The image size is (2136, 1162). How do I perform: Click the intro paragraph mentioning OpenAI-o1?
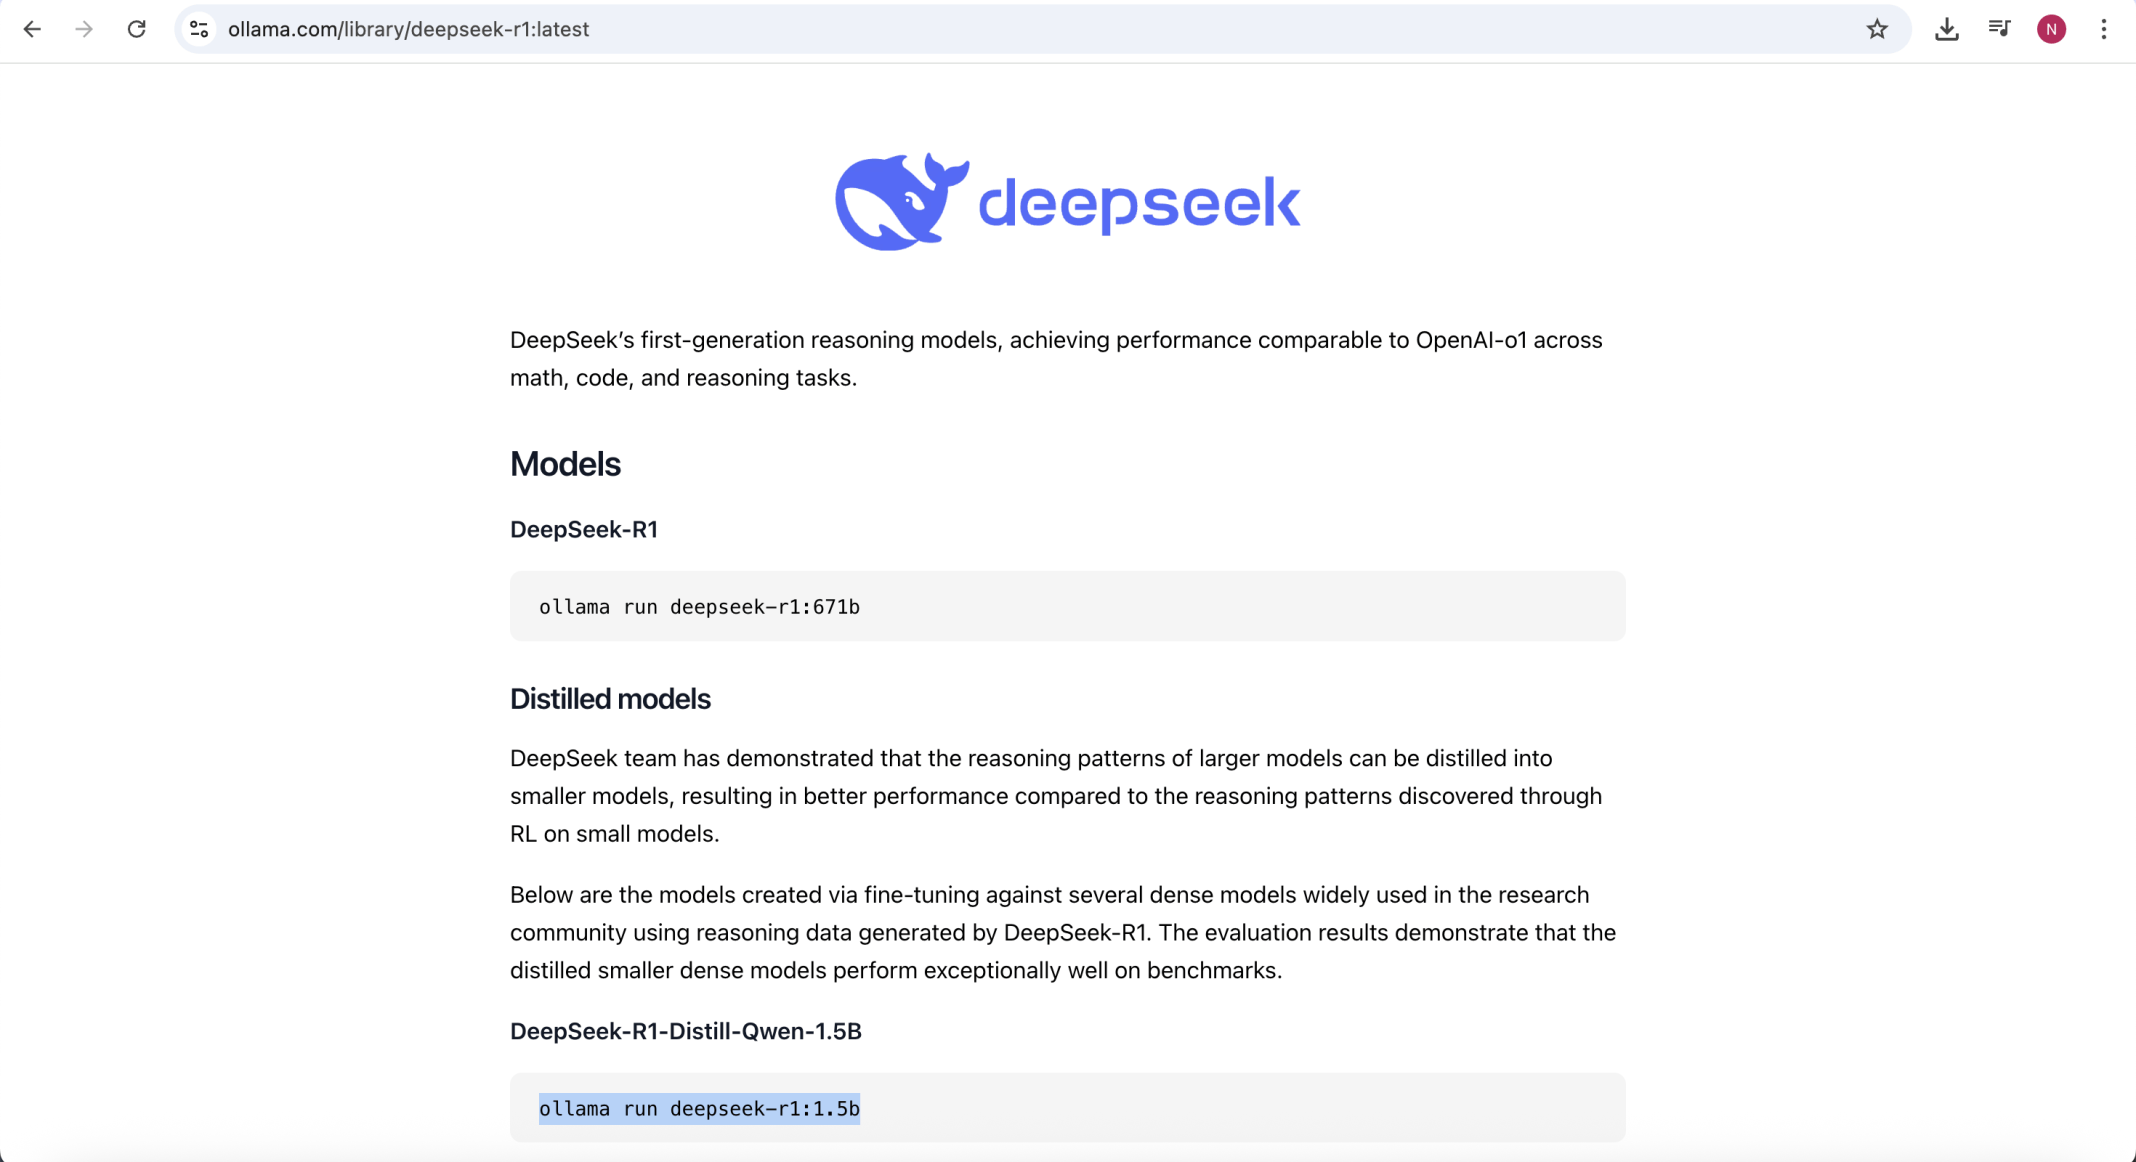tap(1056, 359)
